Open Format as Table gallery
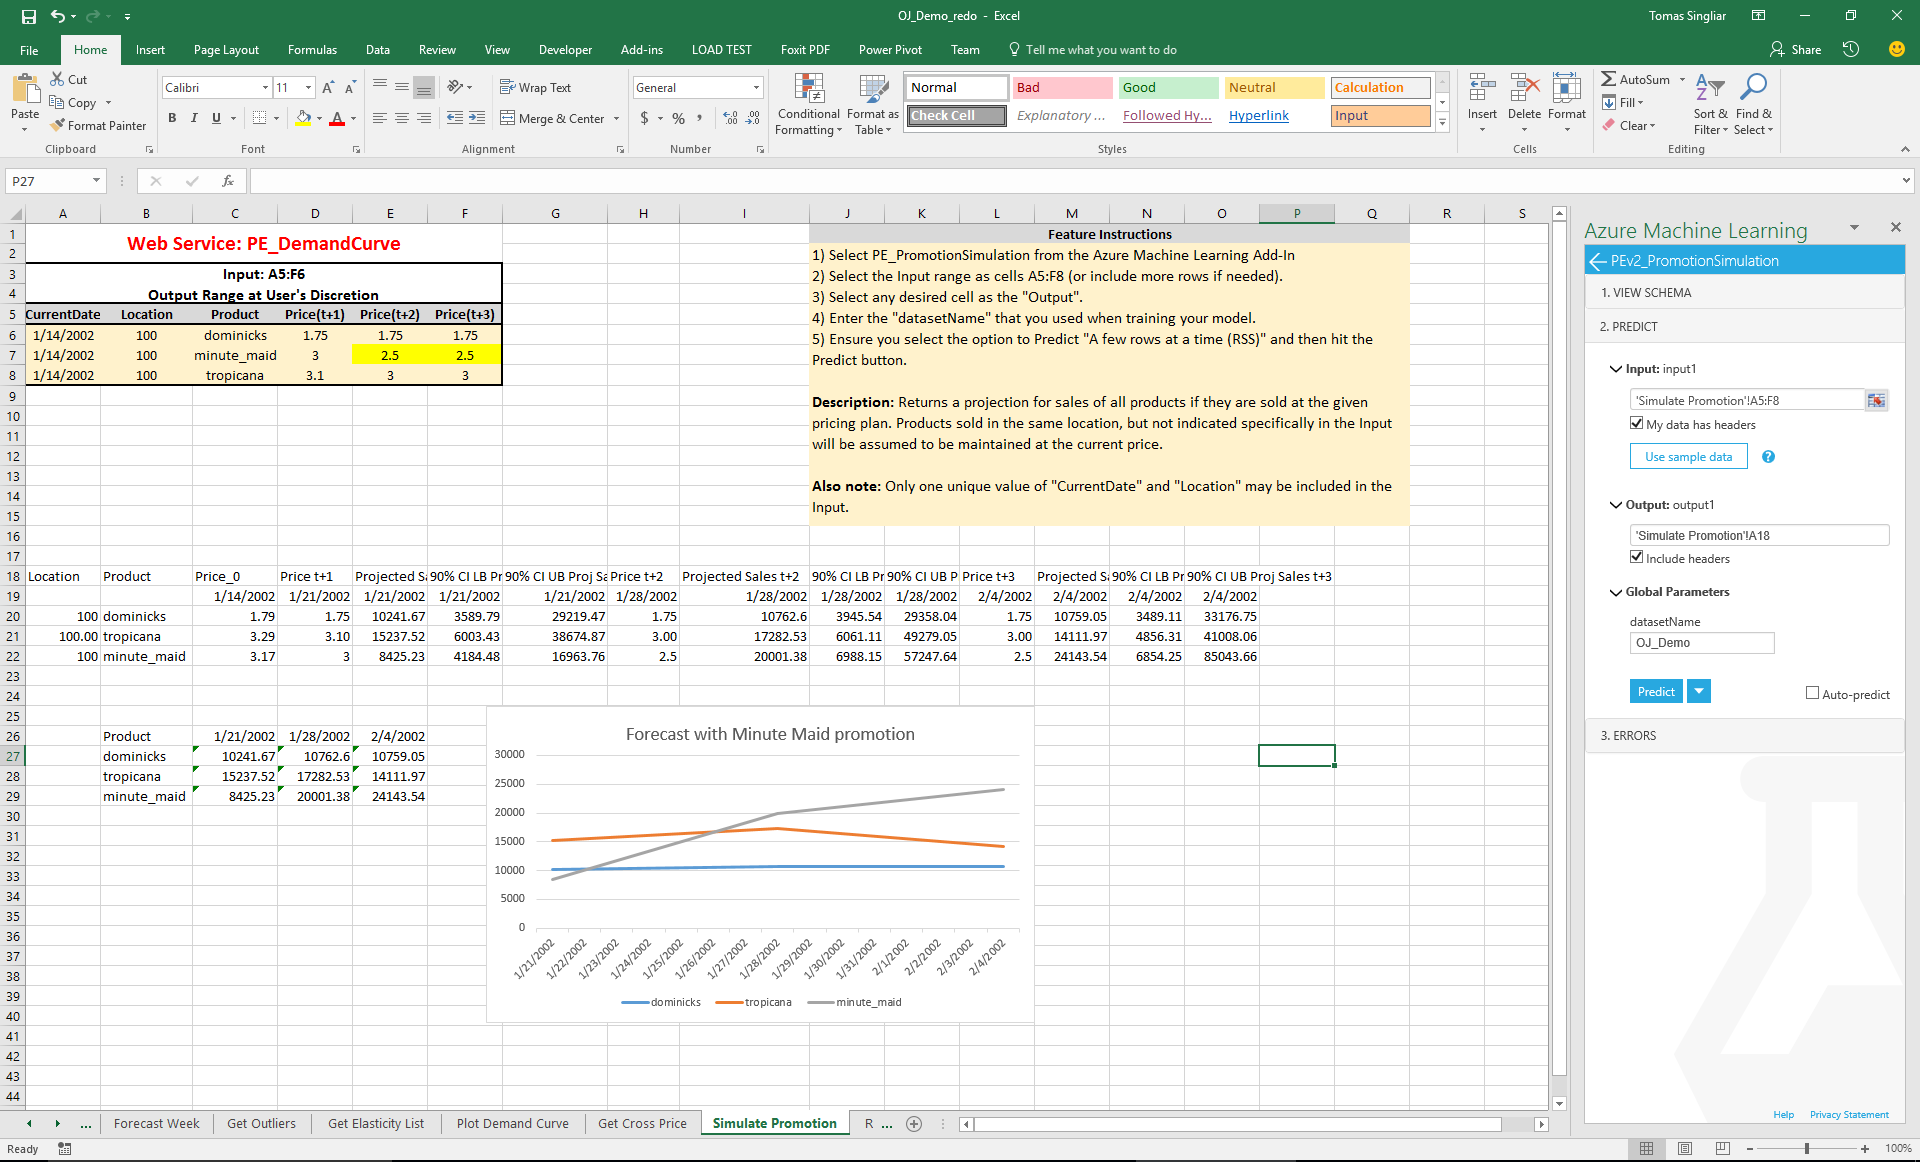This screenshot has height=1162, width=1920. point(873,105)
